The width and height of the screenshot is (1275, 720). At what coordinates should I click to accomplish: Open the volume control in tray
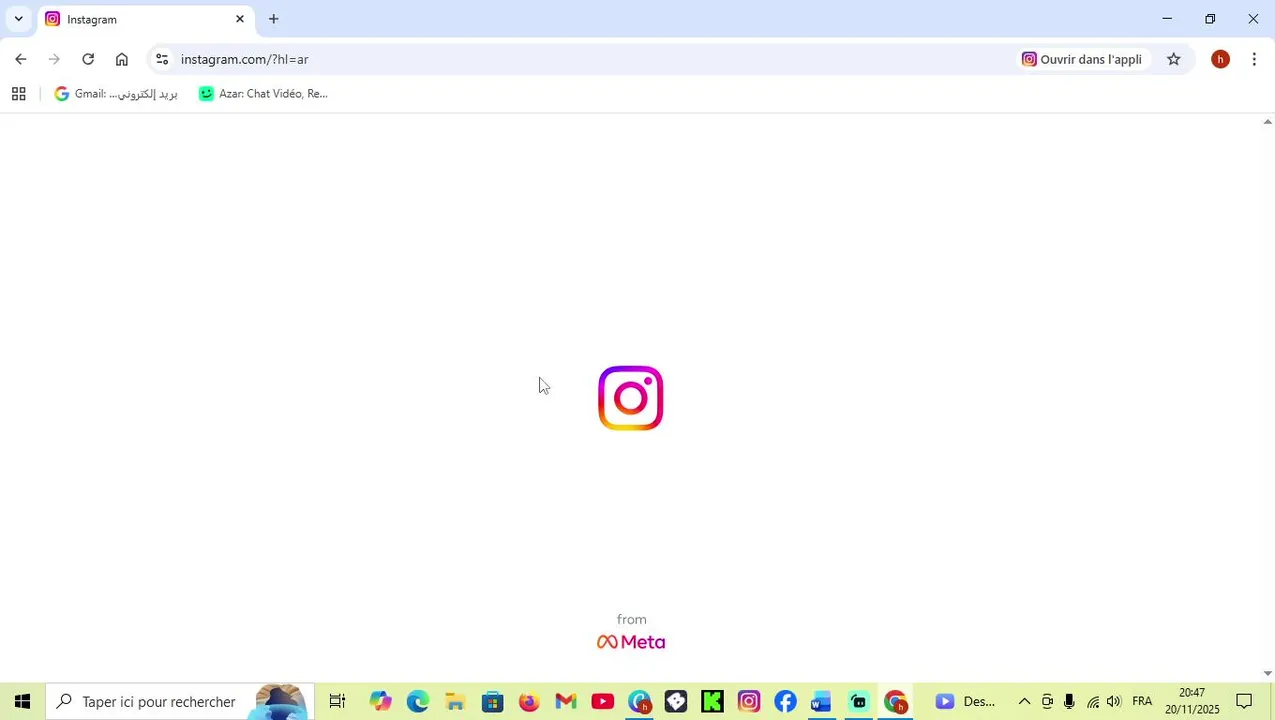[x=1114, y=701]
